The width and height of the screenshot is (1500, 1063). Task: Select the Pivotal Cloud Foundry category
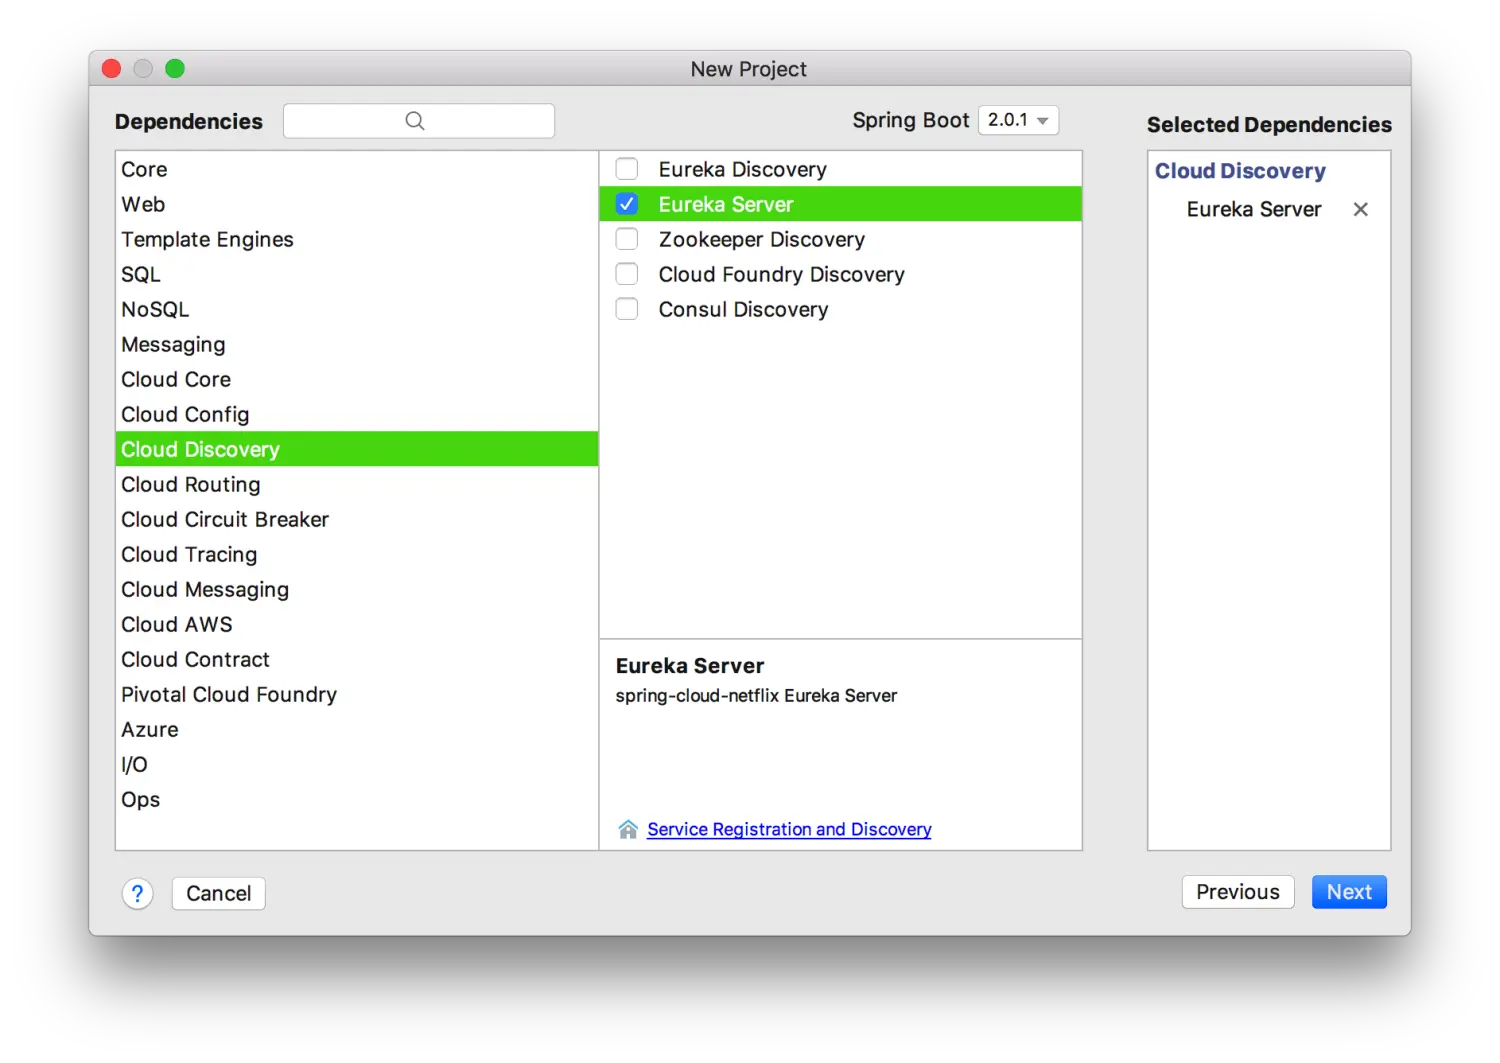[357, 694]
